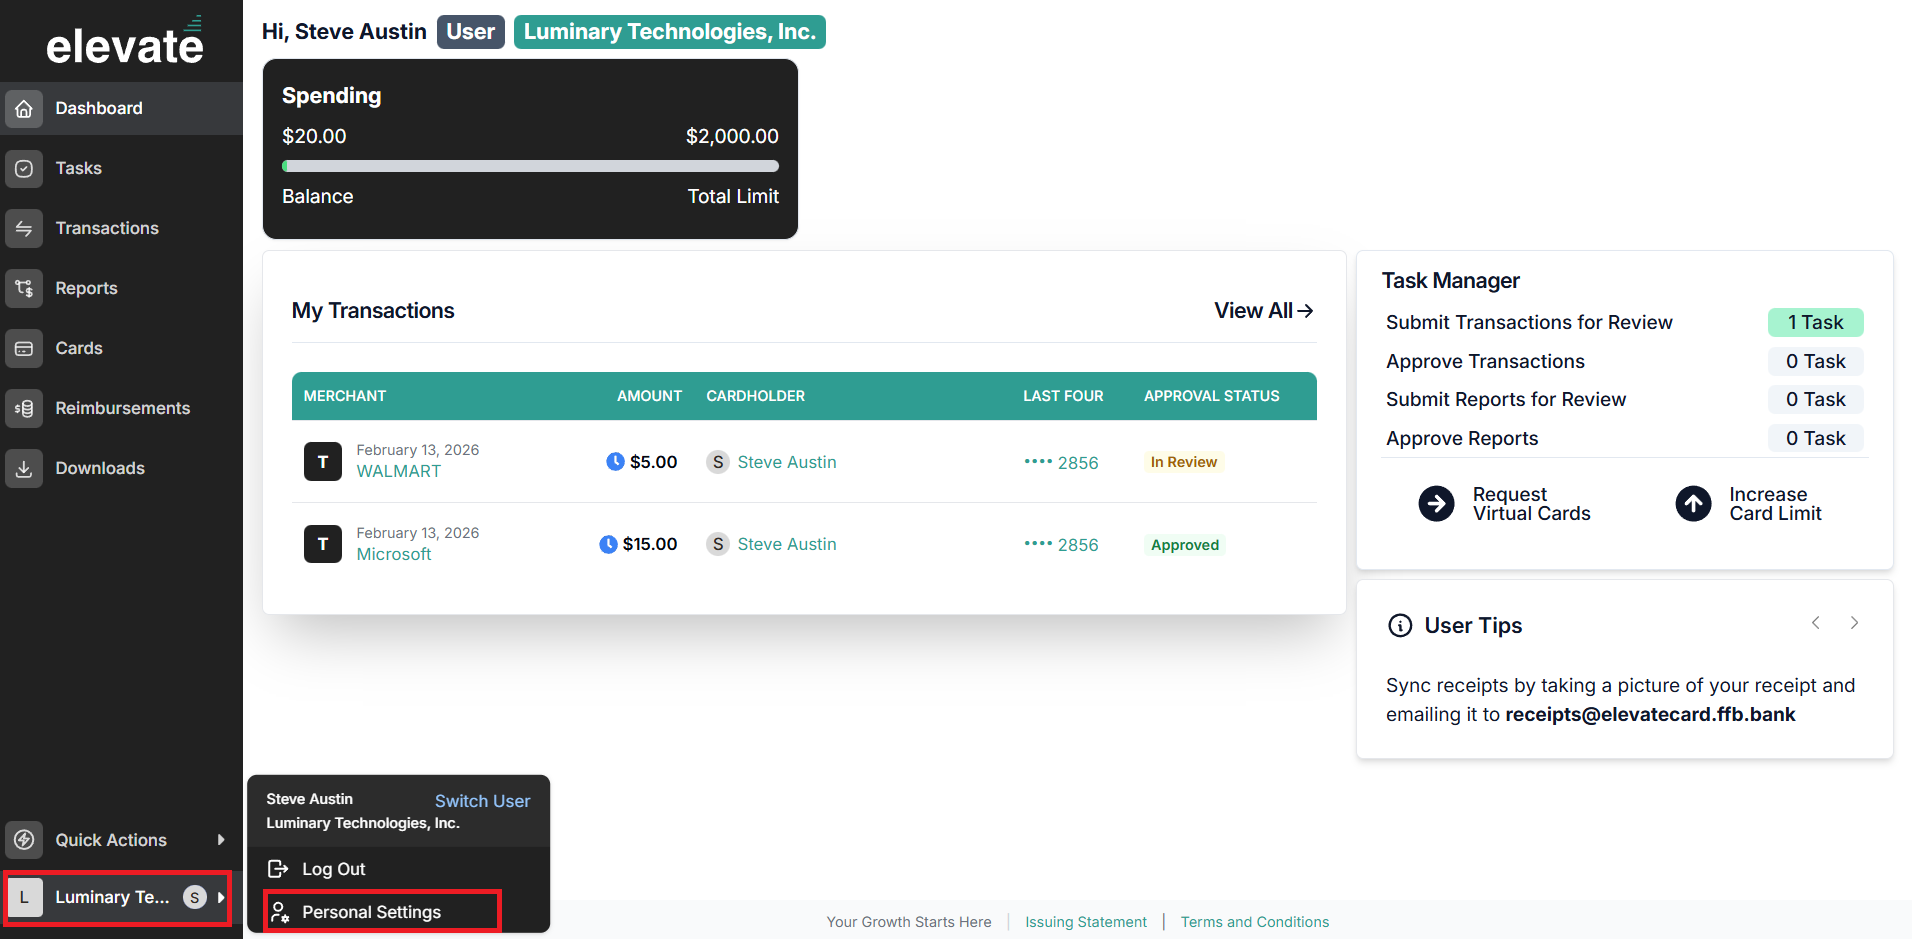Screen dimensions: 1912x939
Task: Click the AMOUNT column header
Action: click(x=649, y=396)
